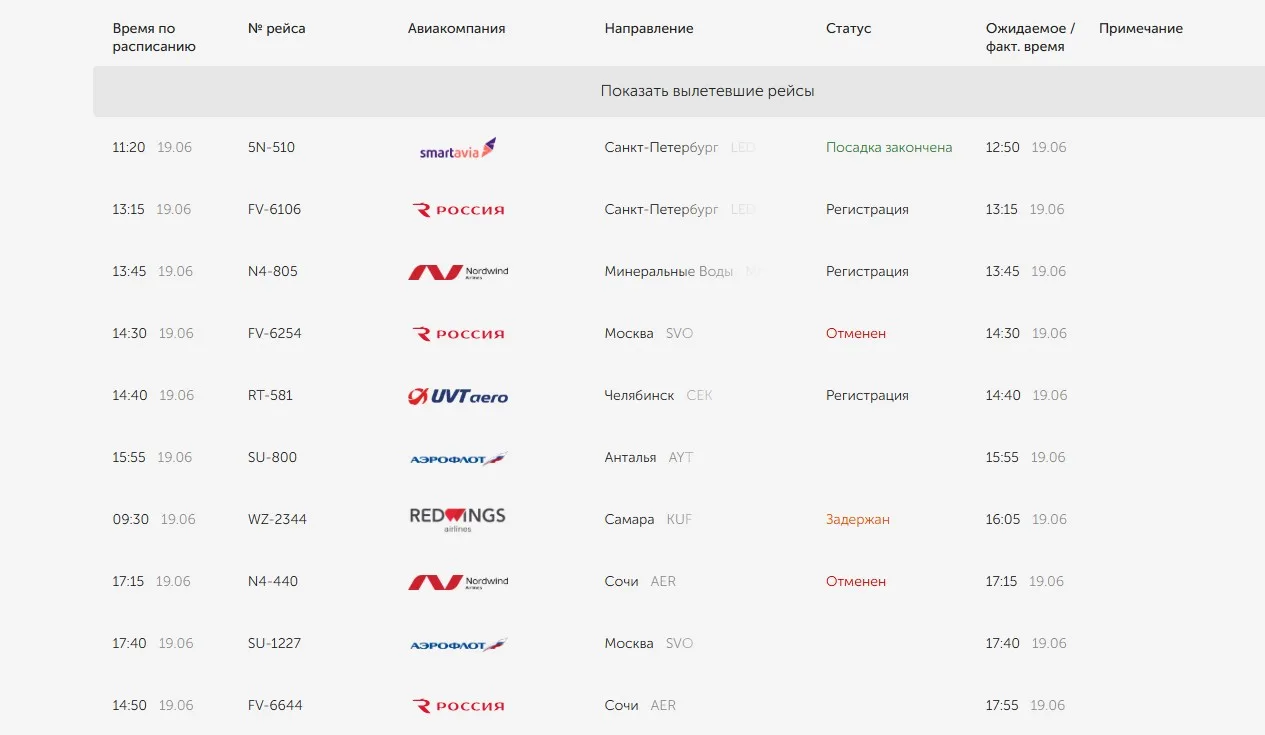Expand Показать вылетевшие рейсы bar

click(x=679, y=91)
